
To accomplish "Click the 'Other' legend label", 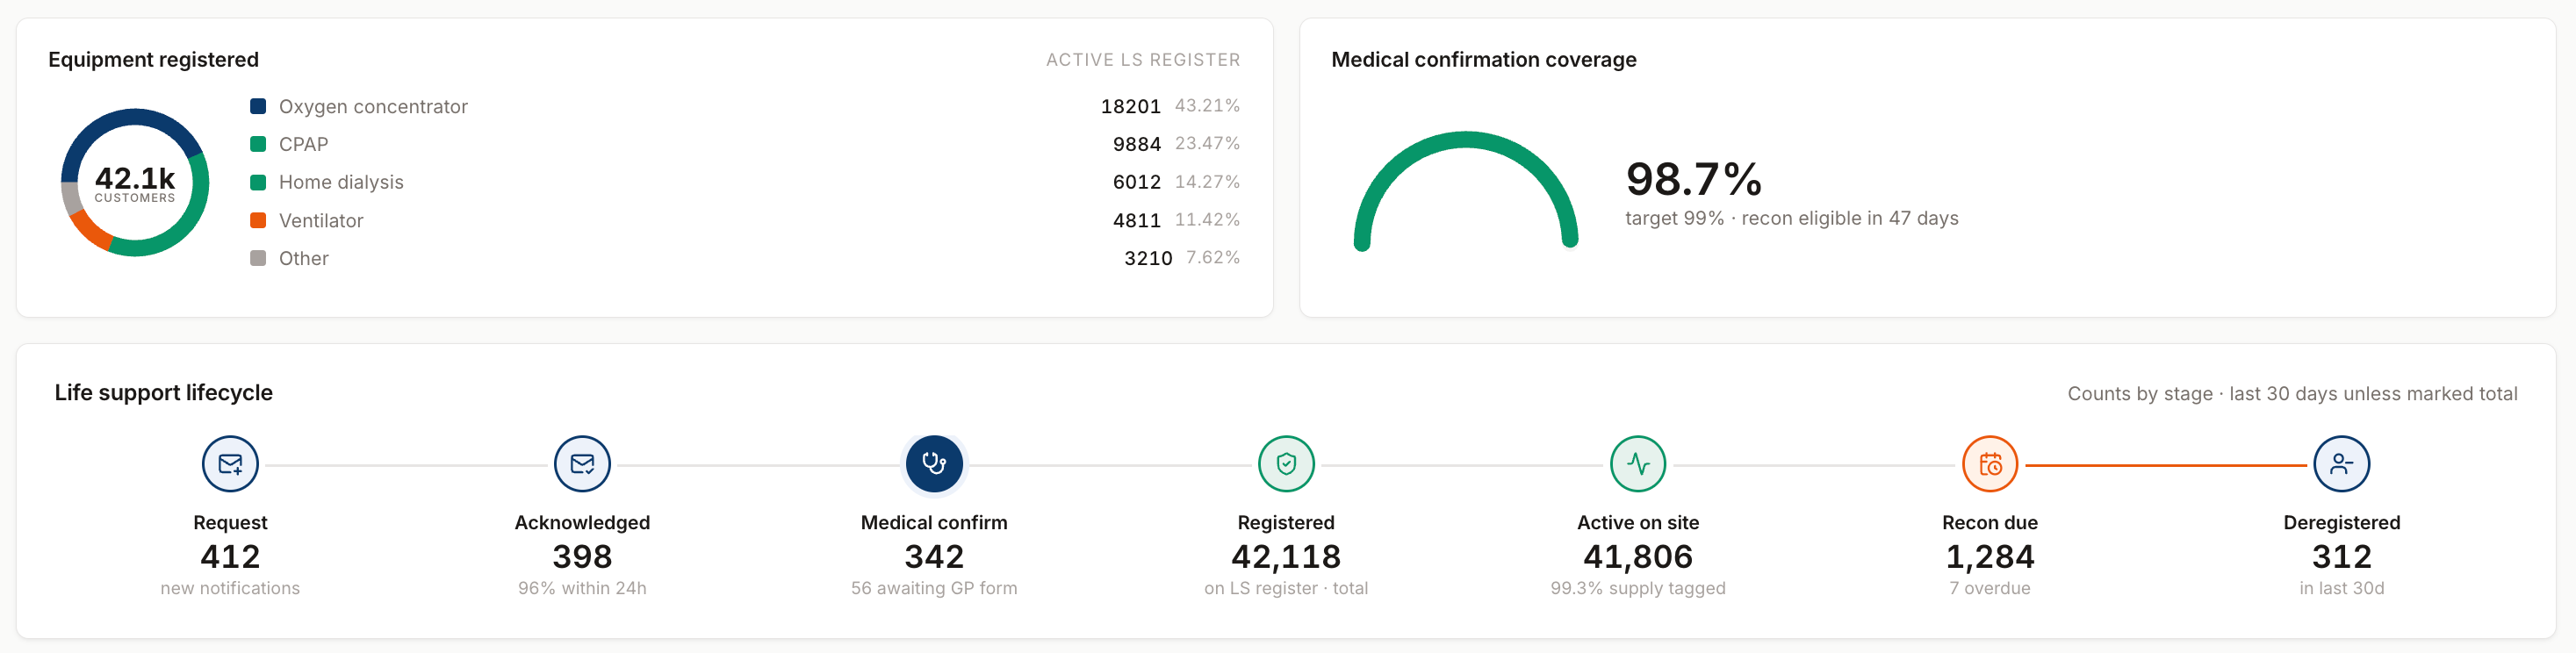I will tap(304, 259).
